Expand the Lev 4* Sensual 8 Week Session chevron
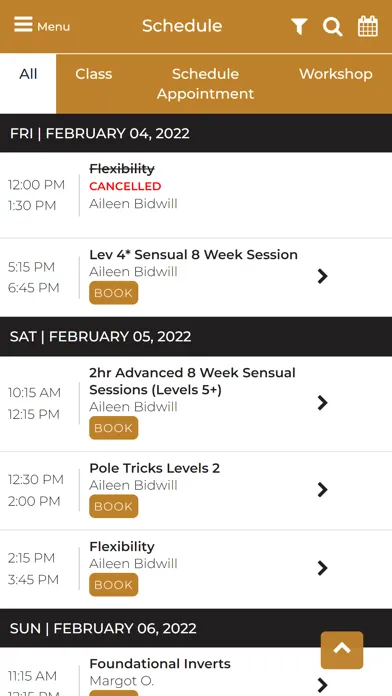Image resolution: width=392 pixels, height=696 pixels. (323, 276)
